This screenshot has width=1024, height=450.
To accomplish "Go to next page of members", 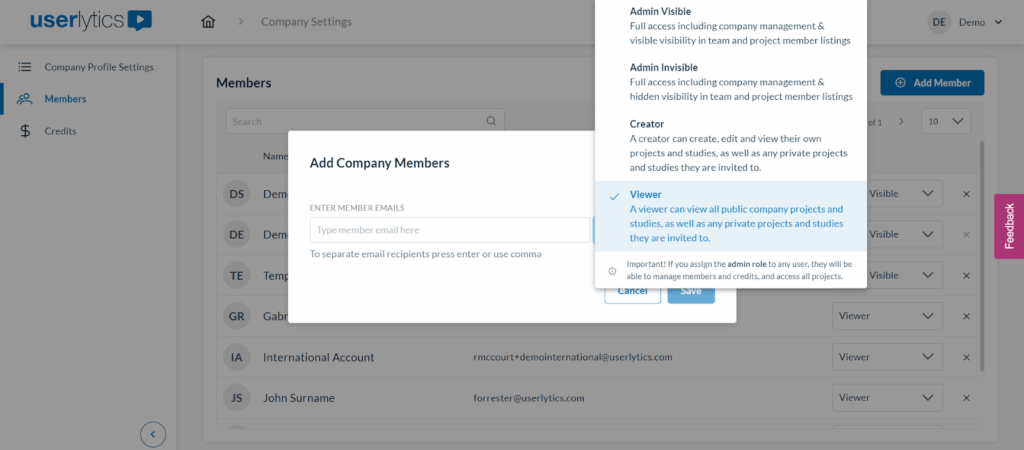I will click(x=900, y=122).
